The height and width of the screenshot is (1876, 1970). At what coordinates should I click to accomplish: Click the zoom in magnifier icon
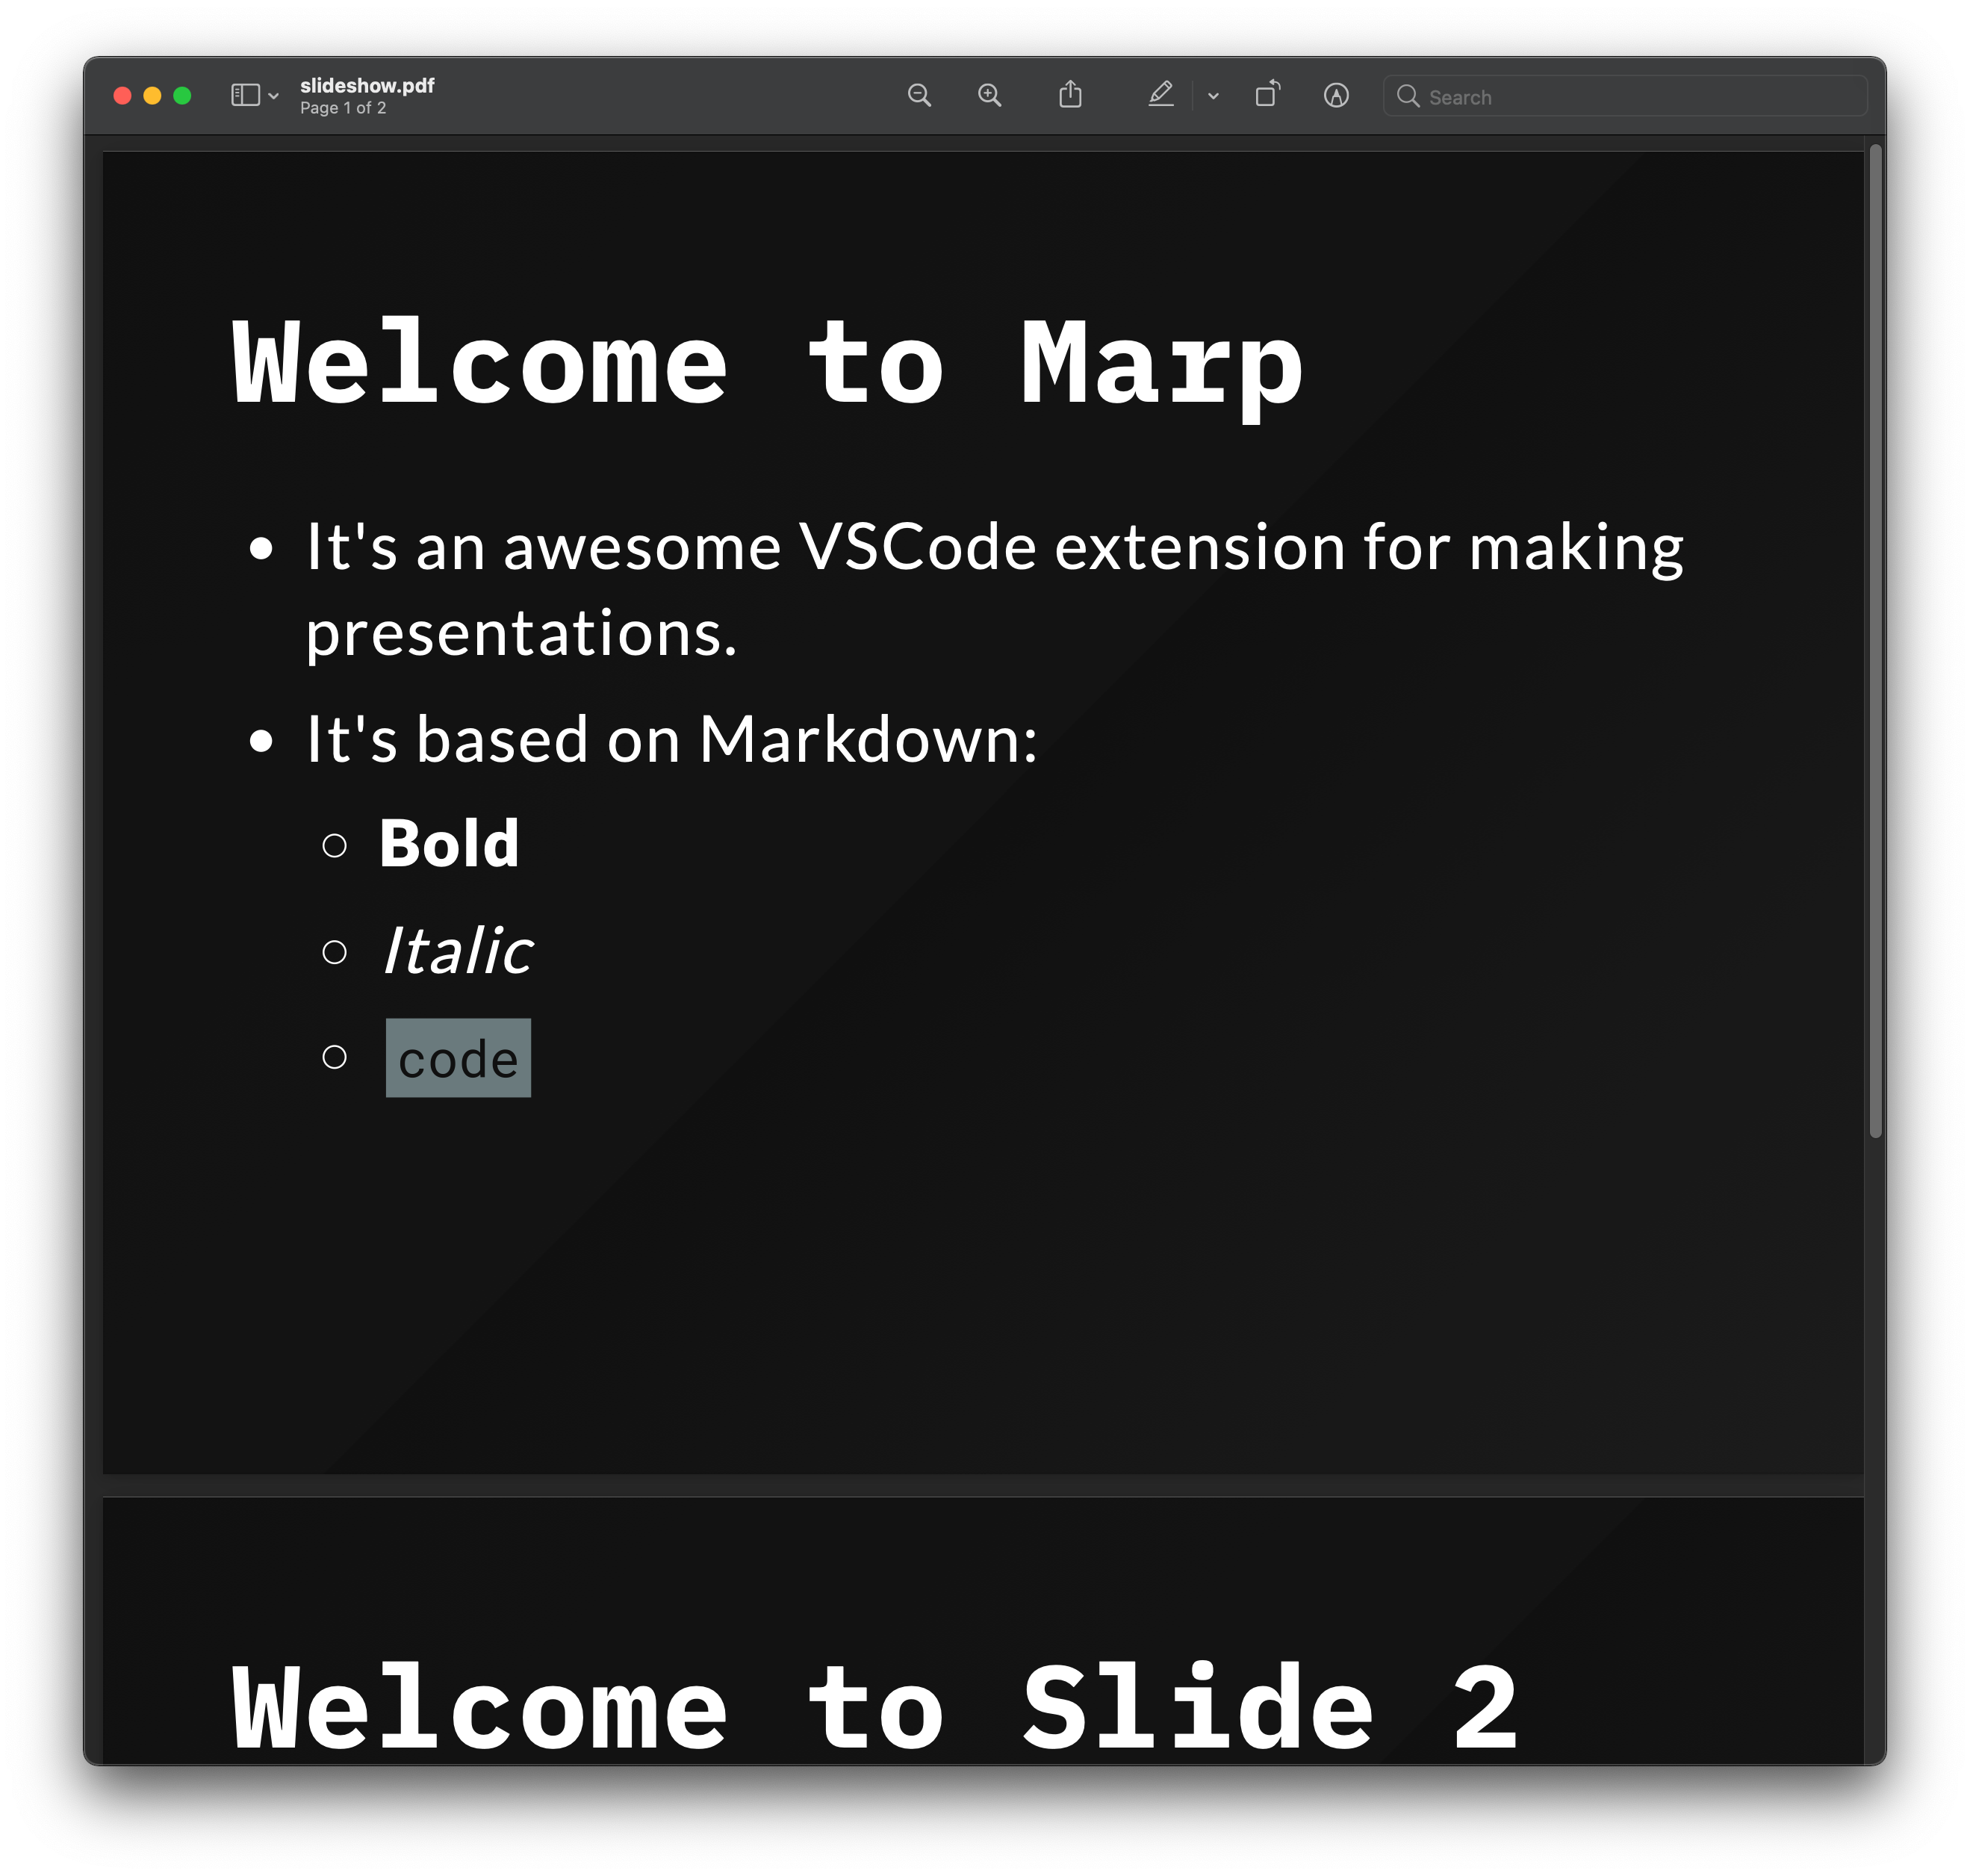click(989, 95)
